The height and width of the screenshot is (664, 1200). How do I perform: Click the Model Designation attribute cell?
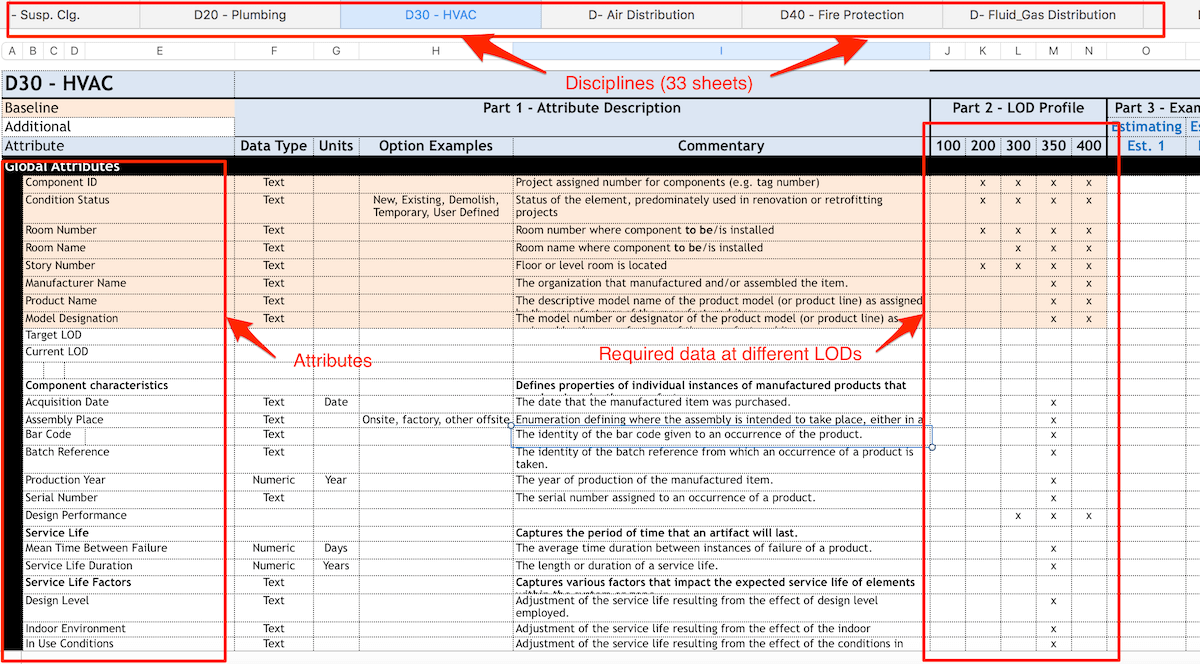coord(129,319)
